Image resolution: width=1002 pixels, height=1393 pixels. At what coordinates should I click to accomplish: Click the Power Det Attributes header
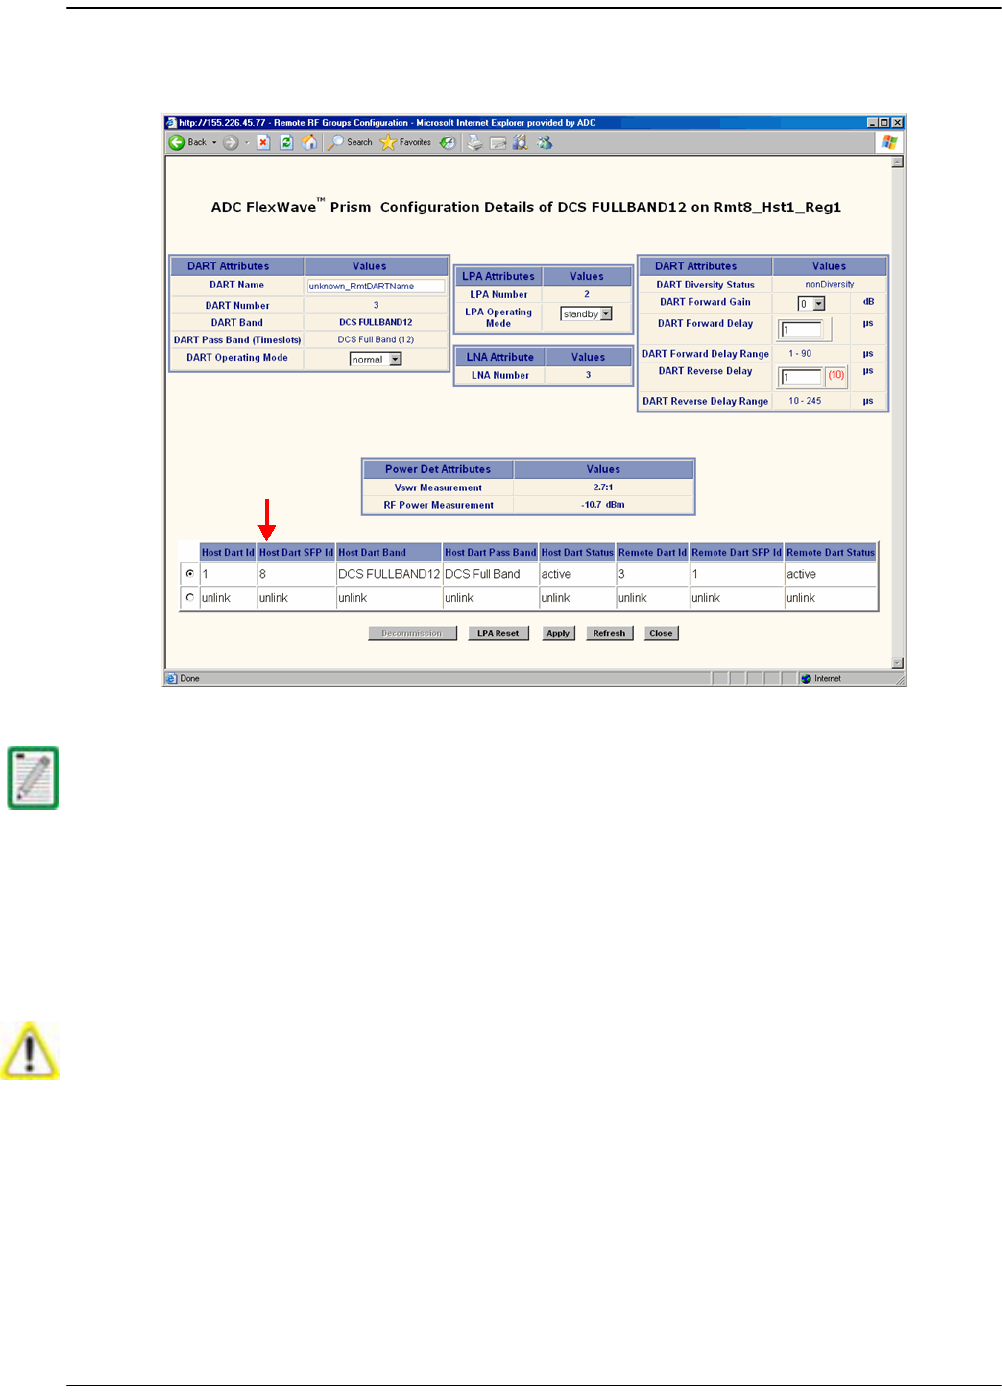[438, 469]
